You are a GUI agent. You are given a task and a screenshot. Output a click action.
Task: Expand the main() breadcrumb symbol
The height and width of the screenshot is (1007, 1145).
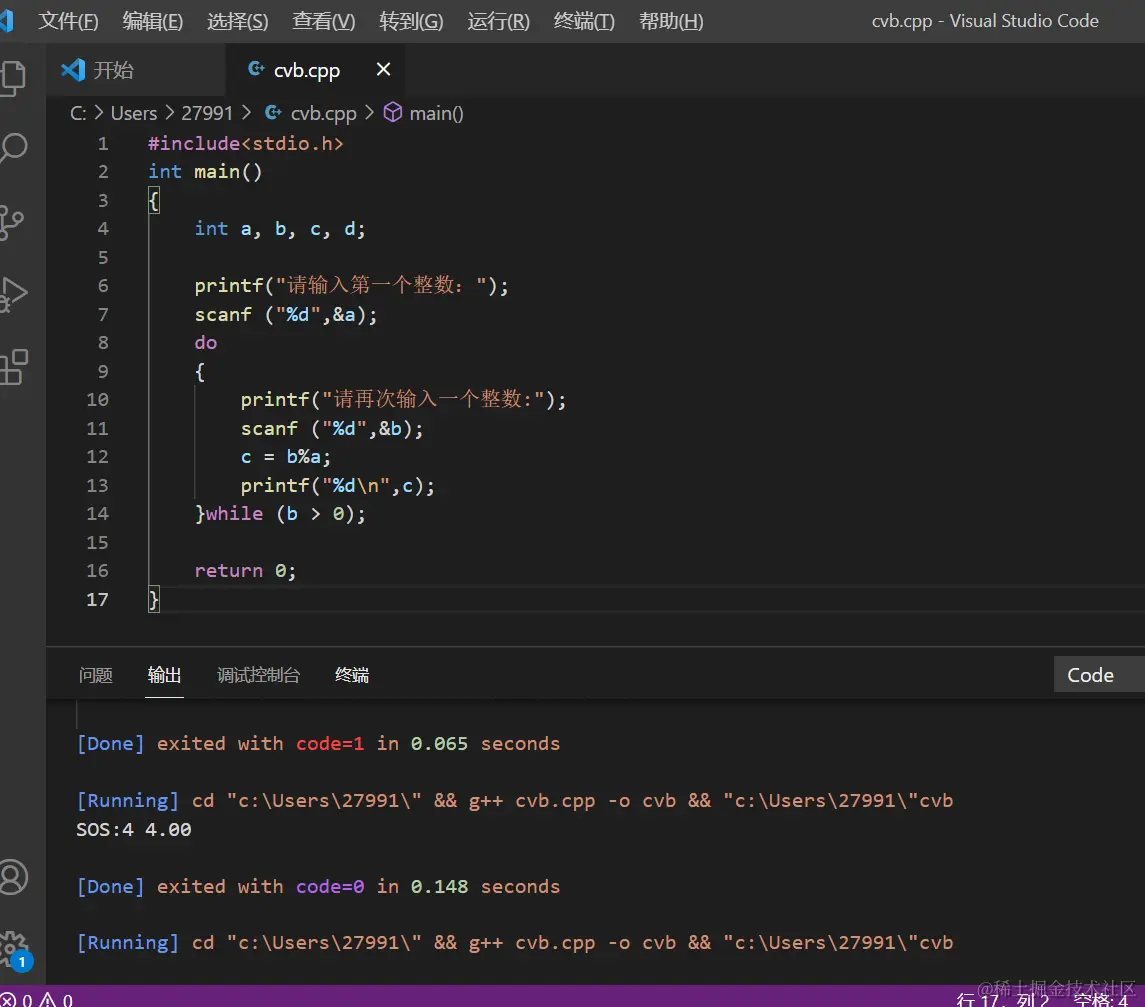click(x=436, y=113)
